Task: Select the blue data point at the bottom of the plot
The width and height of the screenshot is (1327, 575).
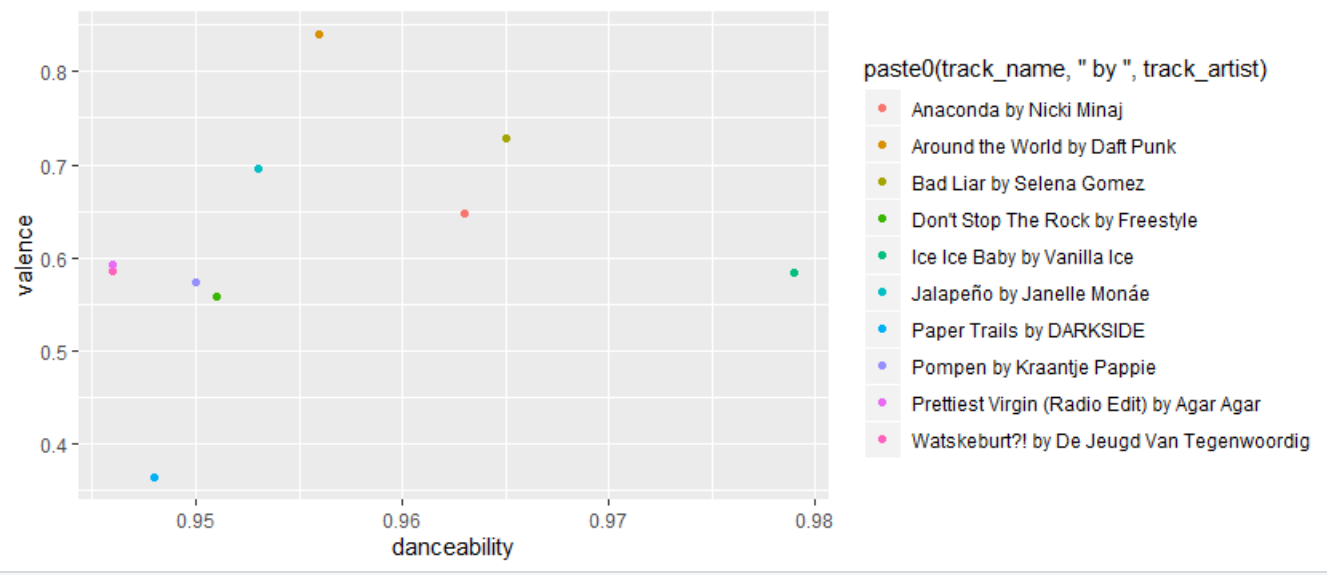Action: tap(154, 477)
